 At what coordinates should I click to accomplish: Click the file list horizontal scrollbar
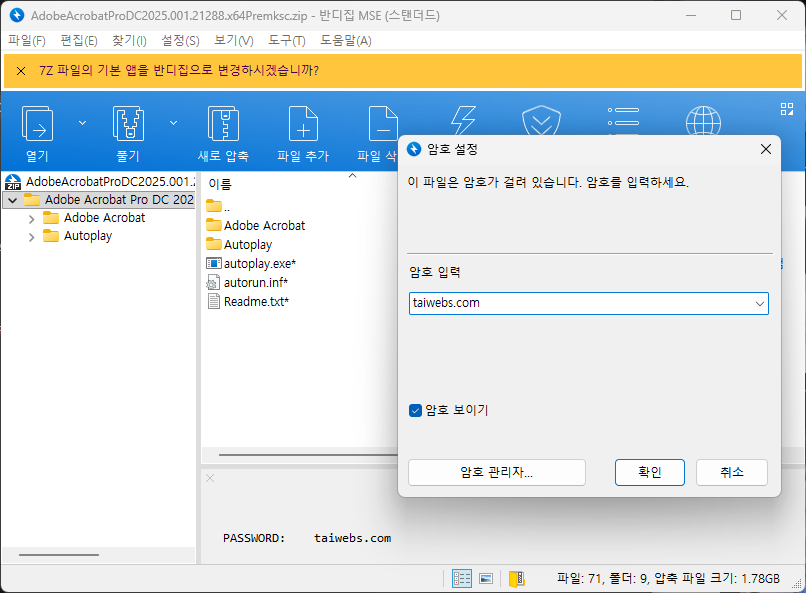pyautogui.click(x=308, y=455)
